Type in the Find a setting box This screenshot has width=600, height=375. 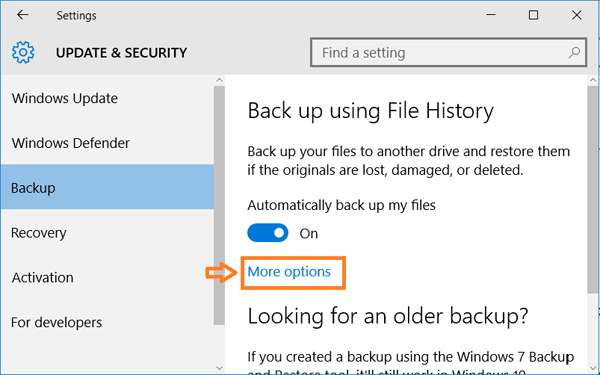[x=448, y=52]
